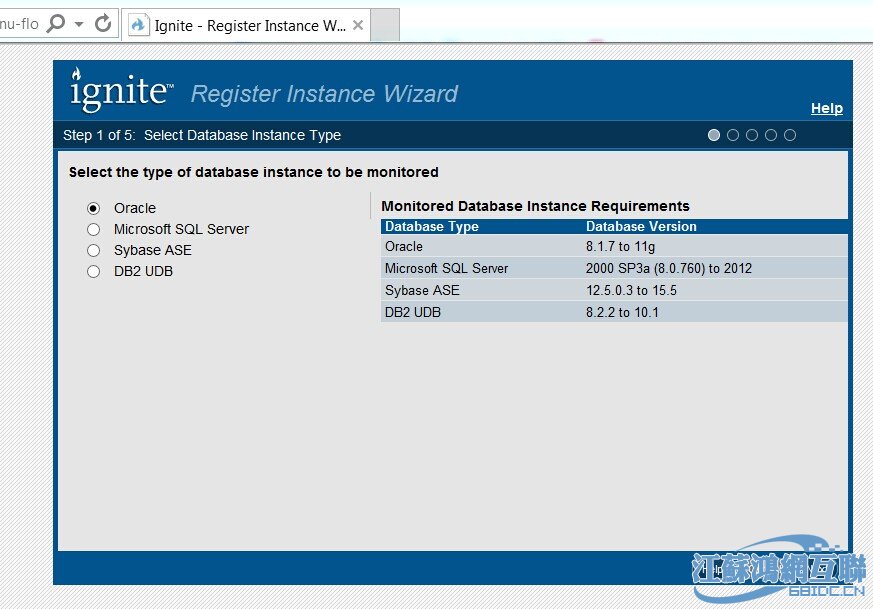Select the Microsoft SQL Server radio button
The width and height of the screenshot is (873, 609).
[x=94, y=229]
